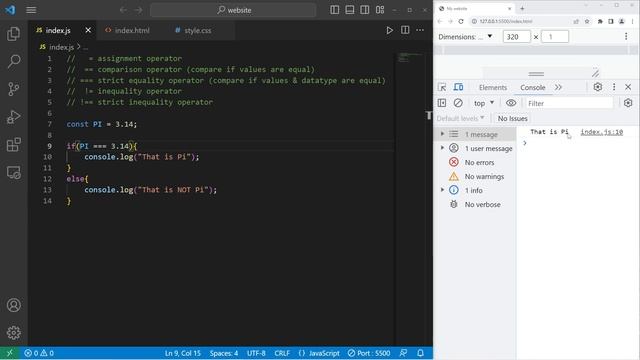Open the Accounts menu icon
This screenshot has width=640, height=360.
(13, 305)
